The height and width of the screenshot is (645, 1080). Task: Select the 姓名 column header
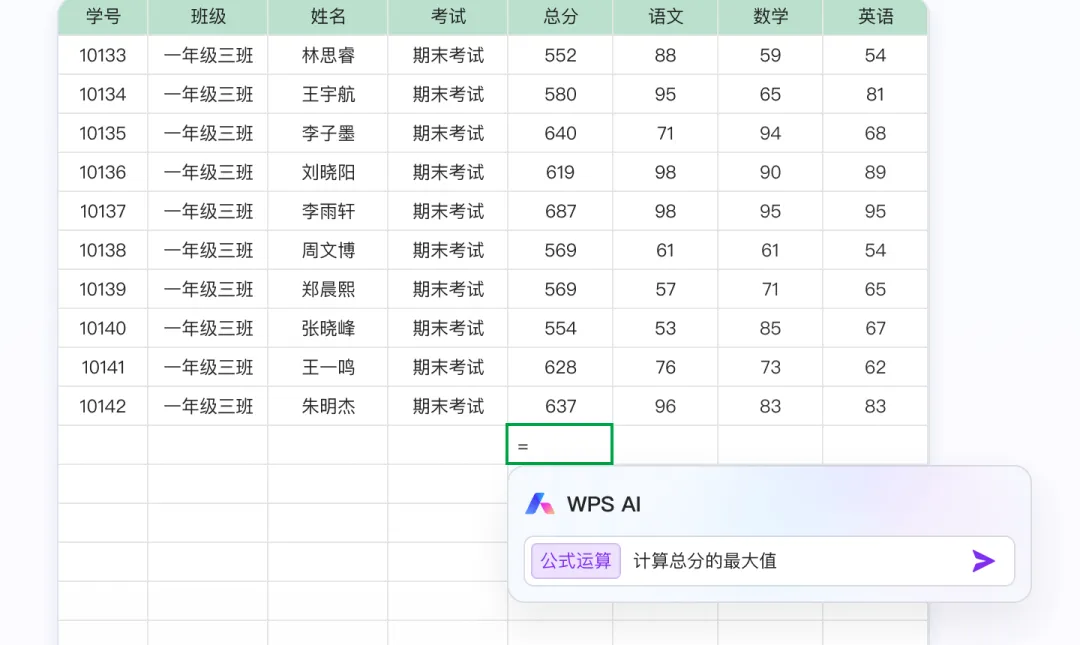327,17
